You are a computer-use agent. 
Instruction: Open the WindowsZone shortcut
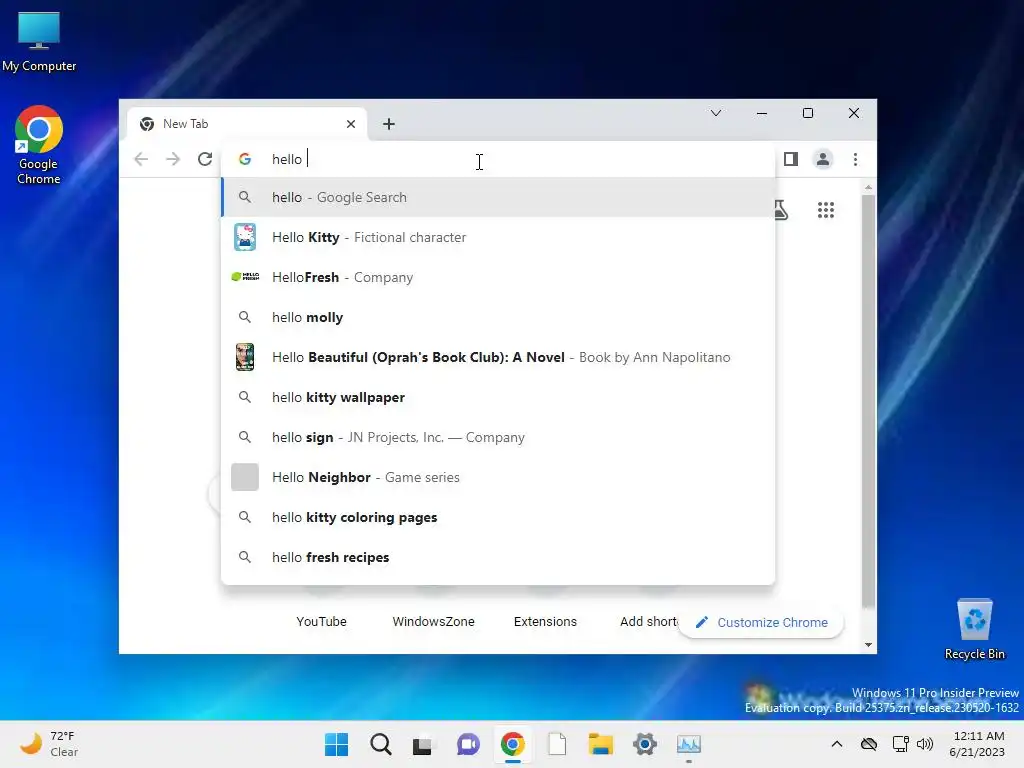pyautogui.click(x=433, y=621)
